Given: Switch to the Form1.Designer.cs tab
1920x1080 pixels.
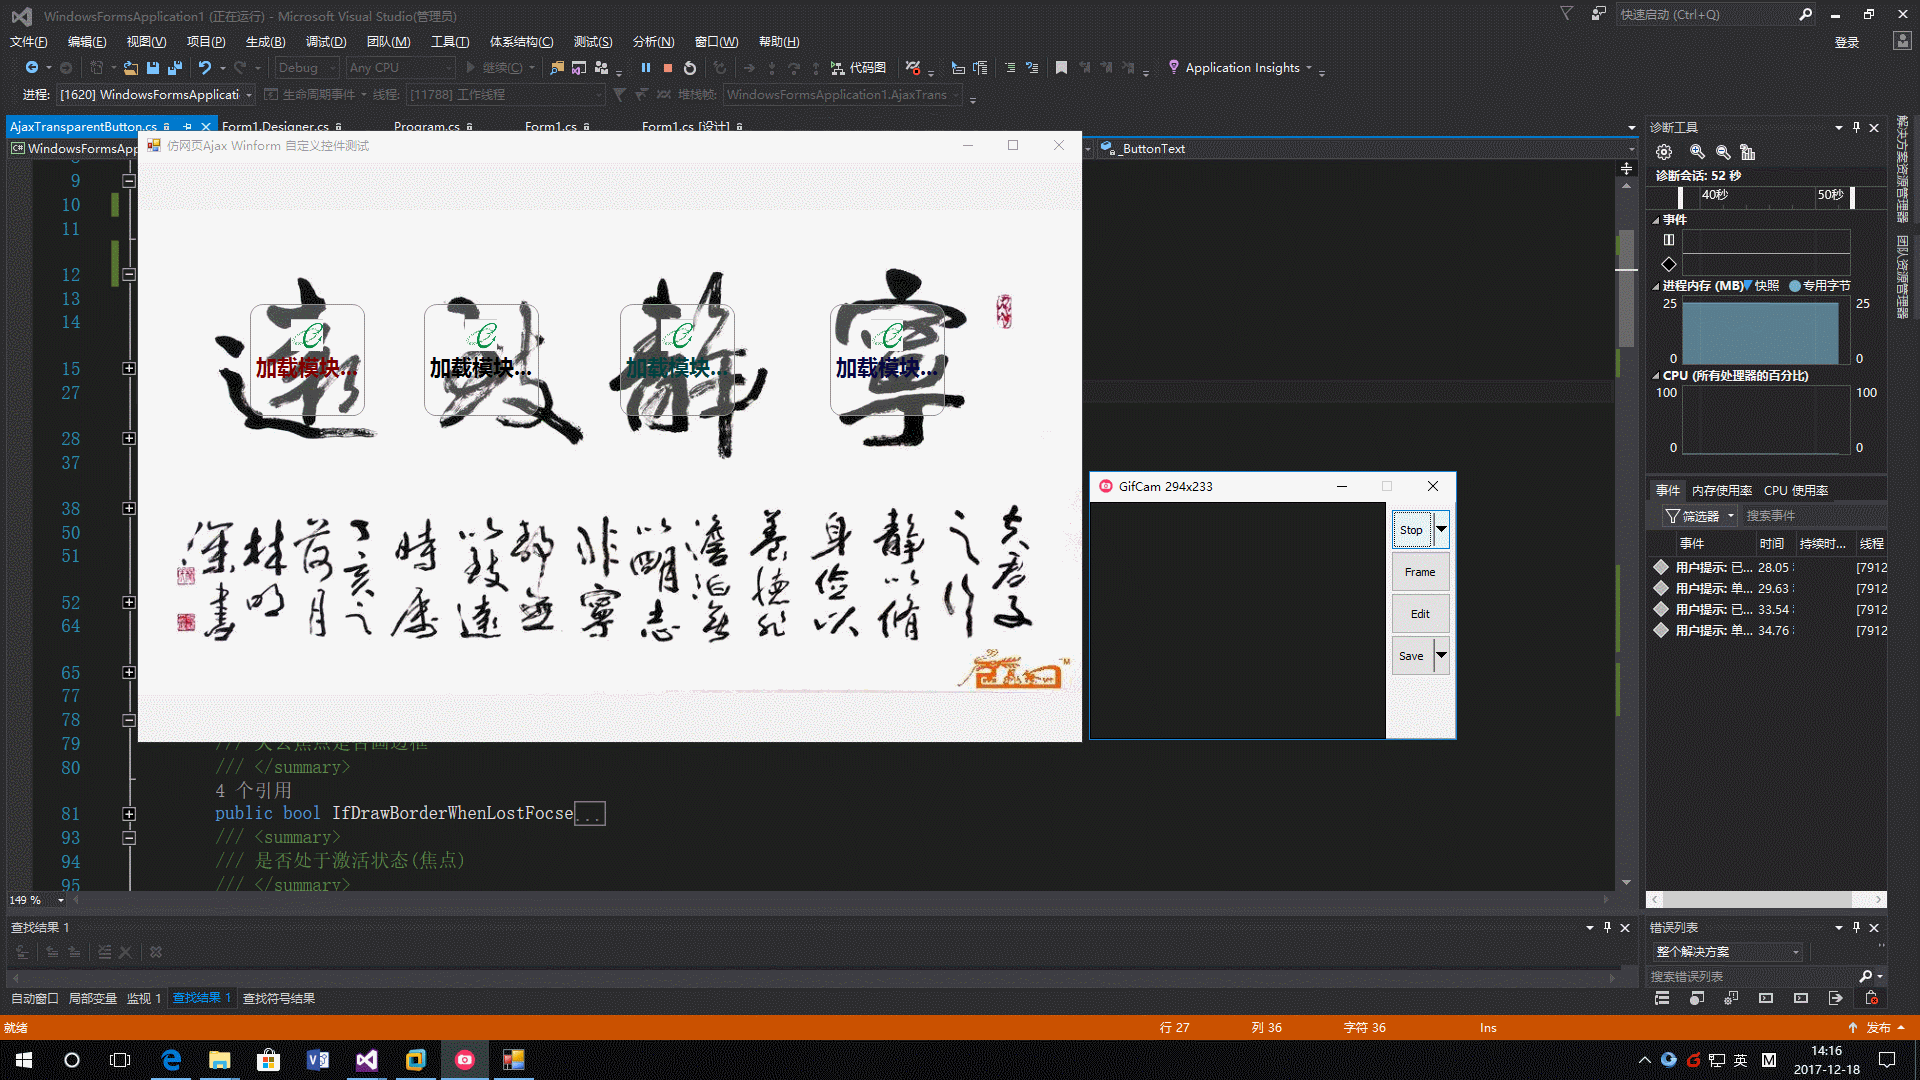Looking at the screenshot, I should pos(275,127).
